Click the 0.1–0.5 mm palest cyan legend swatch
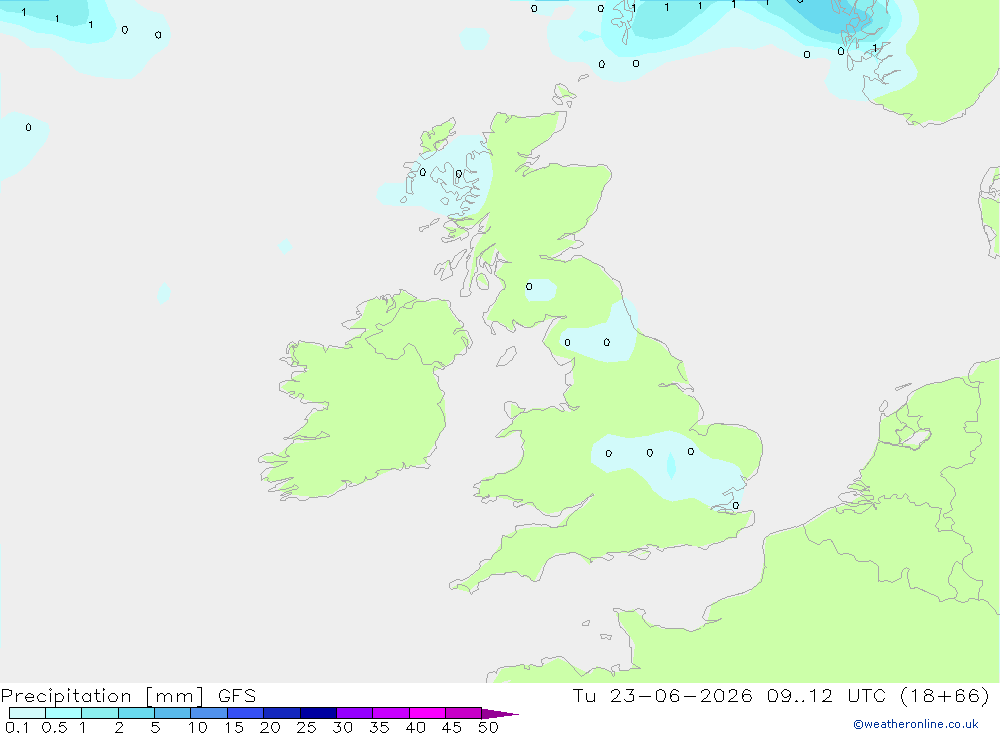Screen dimensions: 1000x733 [27, 713]
